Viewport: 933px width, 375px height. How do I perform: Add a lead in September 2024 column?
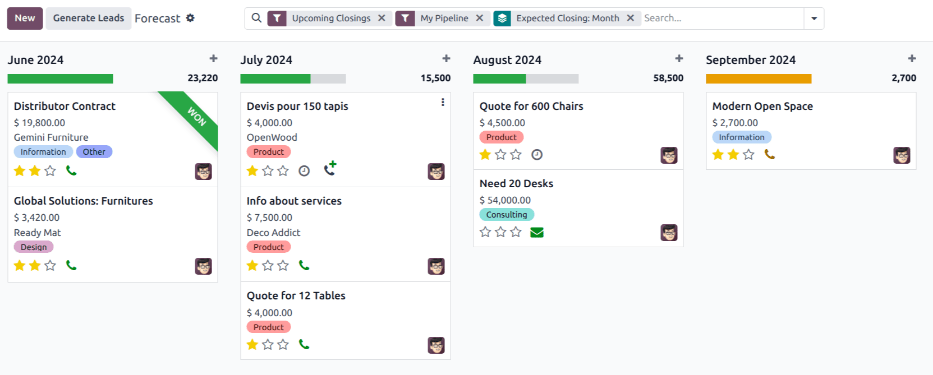pyautogui.click(x=912, y=58)
